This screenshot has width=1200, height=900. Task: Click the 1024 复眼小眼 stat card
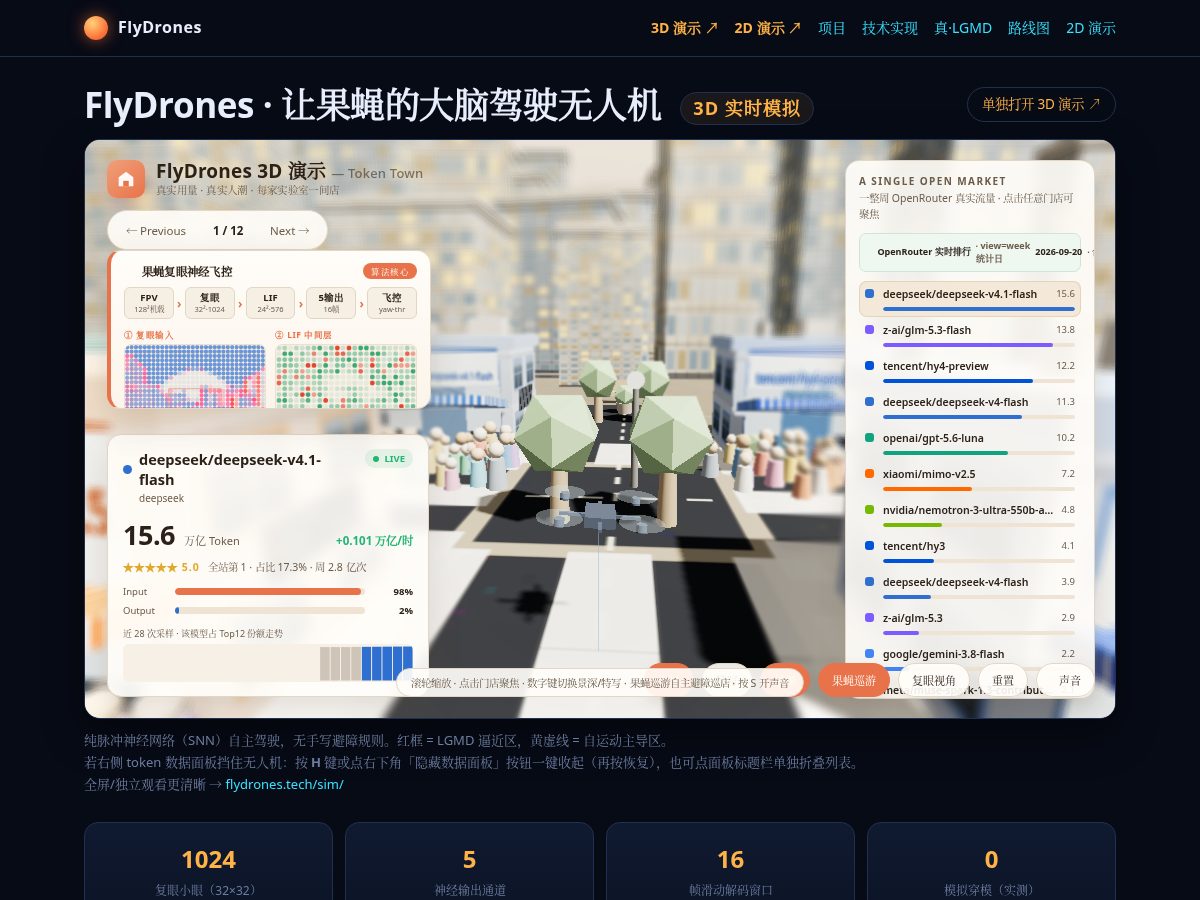208,861
